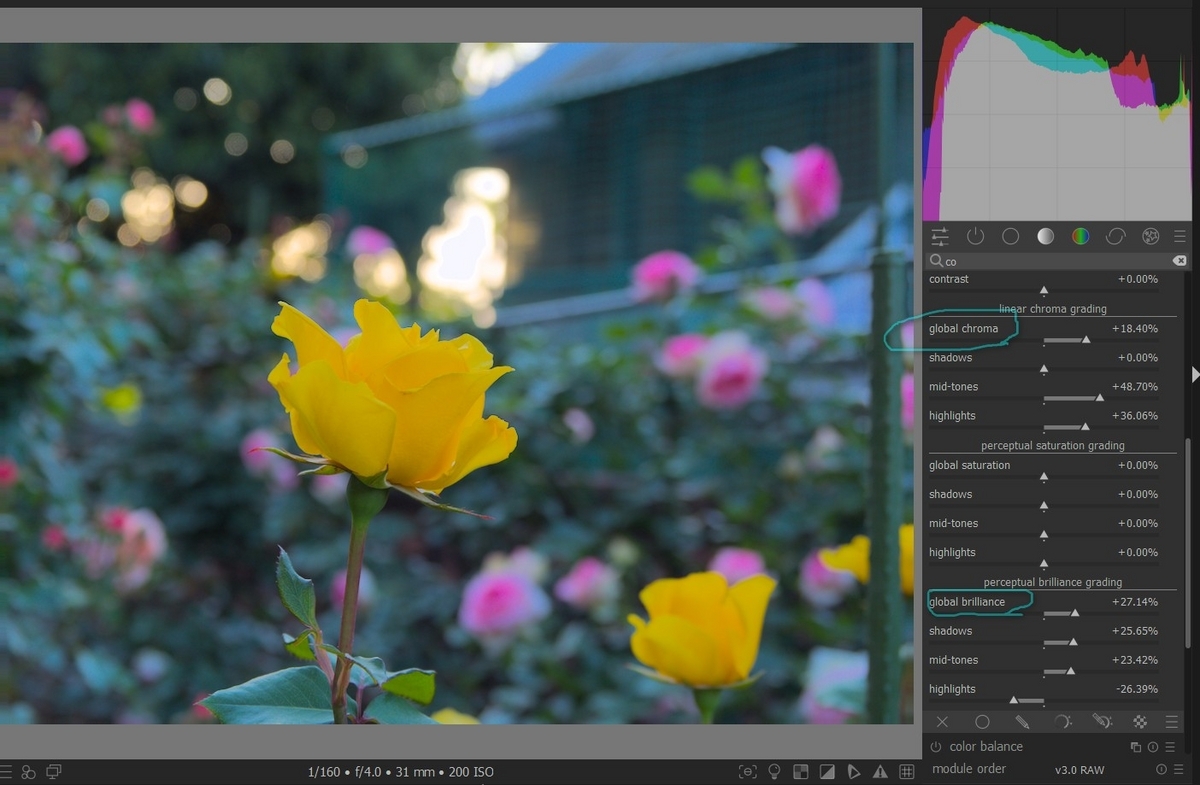Create a color balance multiple instance
1200x785 pixels.
point(1136,747)
